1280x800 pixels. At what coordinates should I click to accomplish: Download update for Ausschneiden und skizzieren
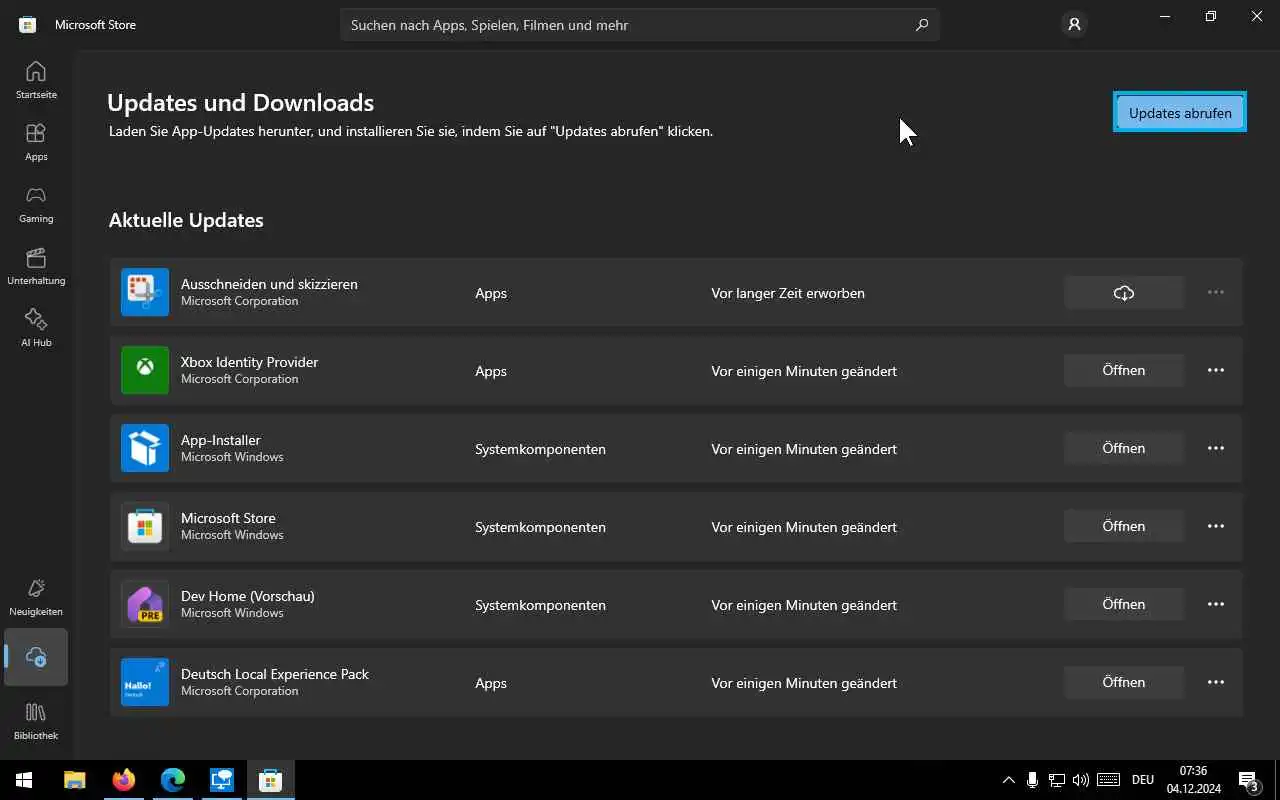pos(1124,292)
